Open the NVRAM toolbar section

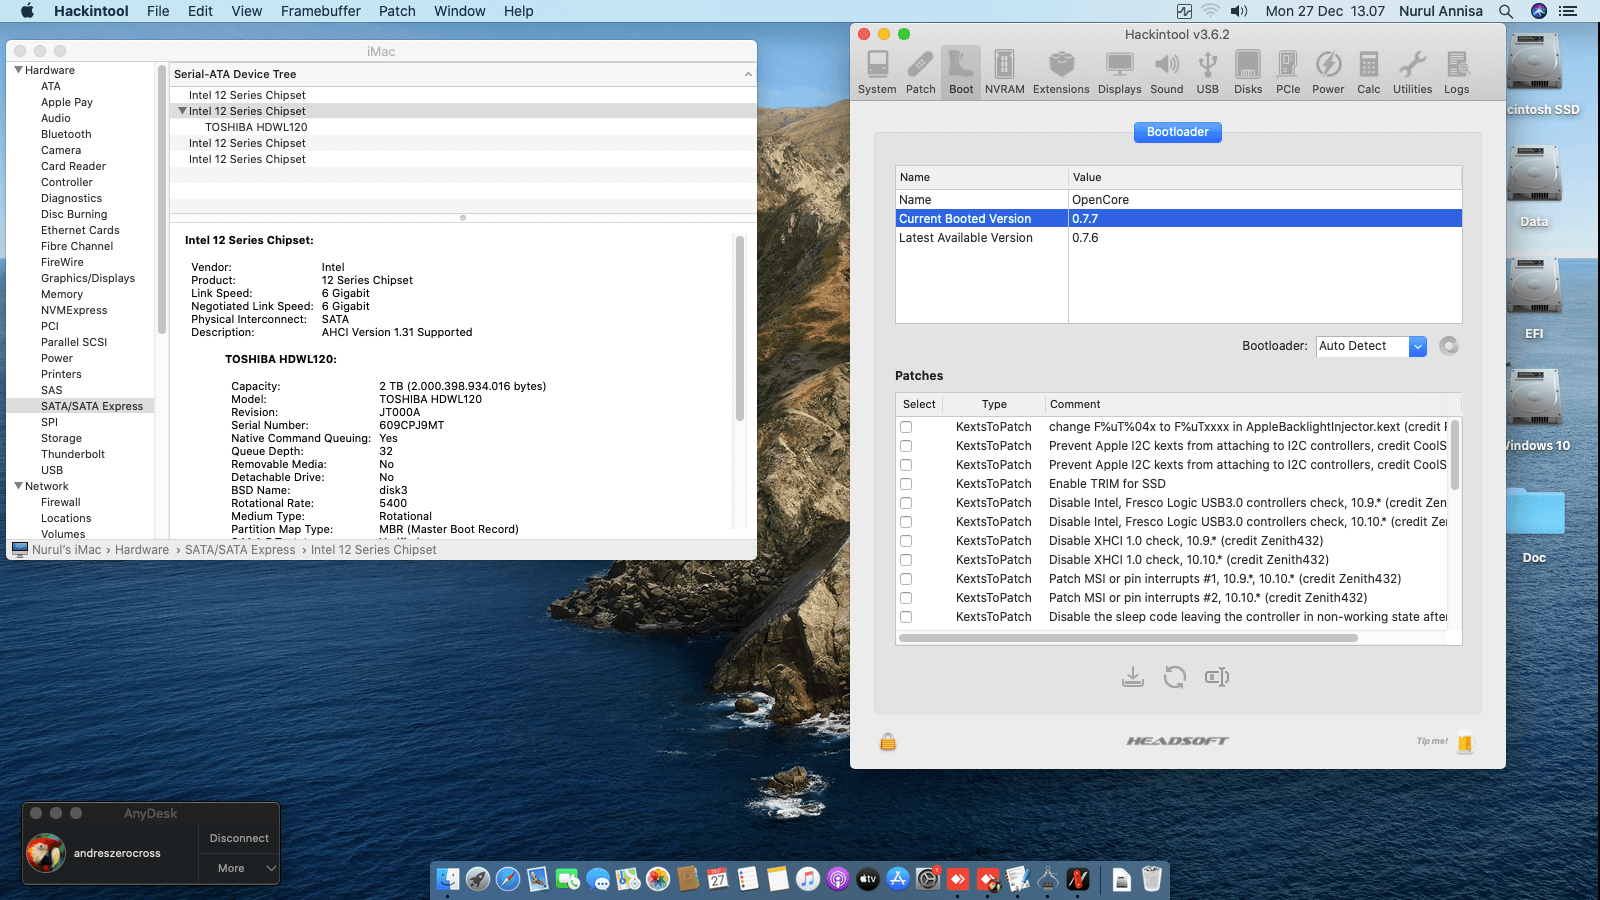click(x=1004, y=72)
